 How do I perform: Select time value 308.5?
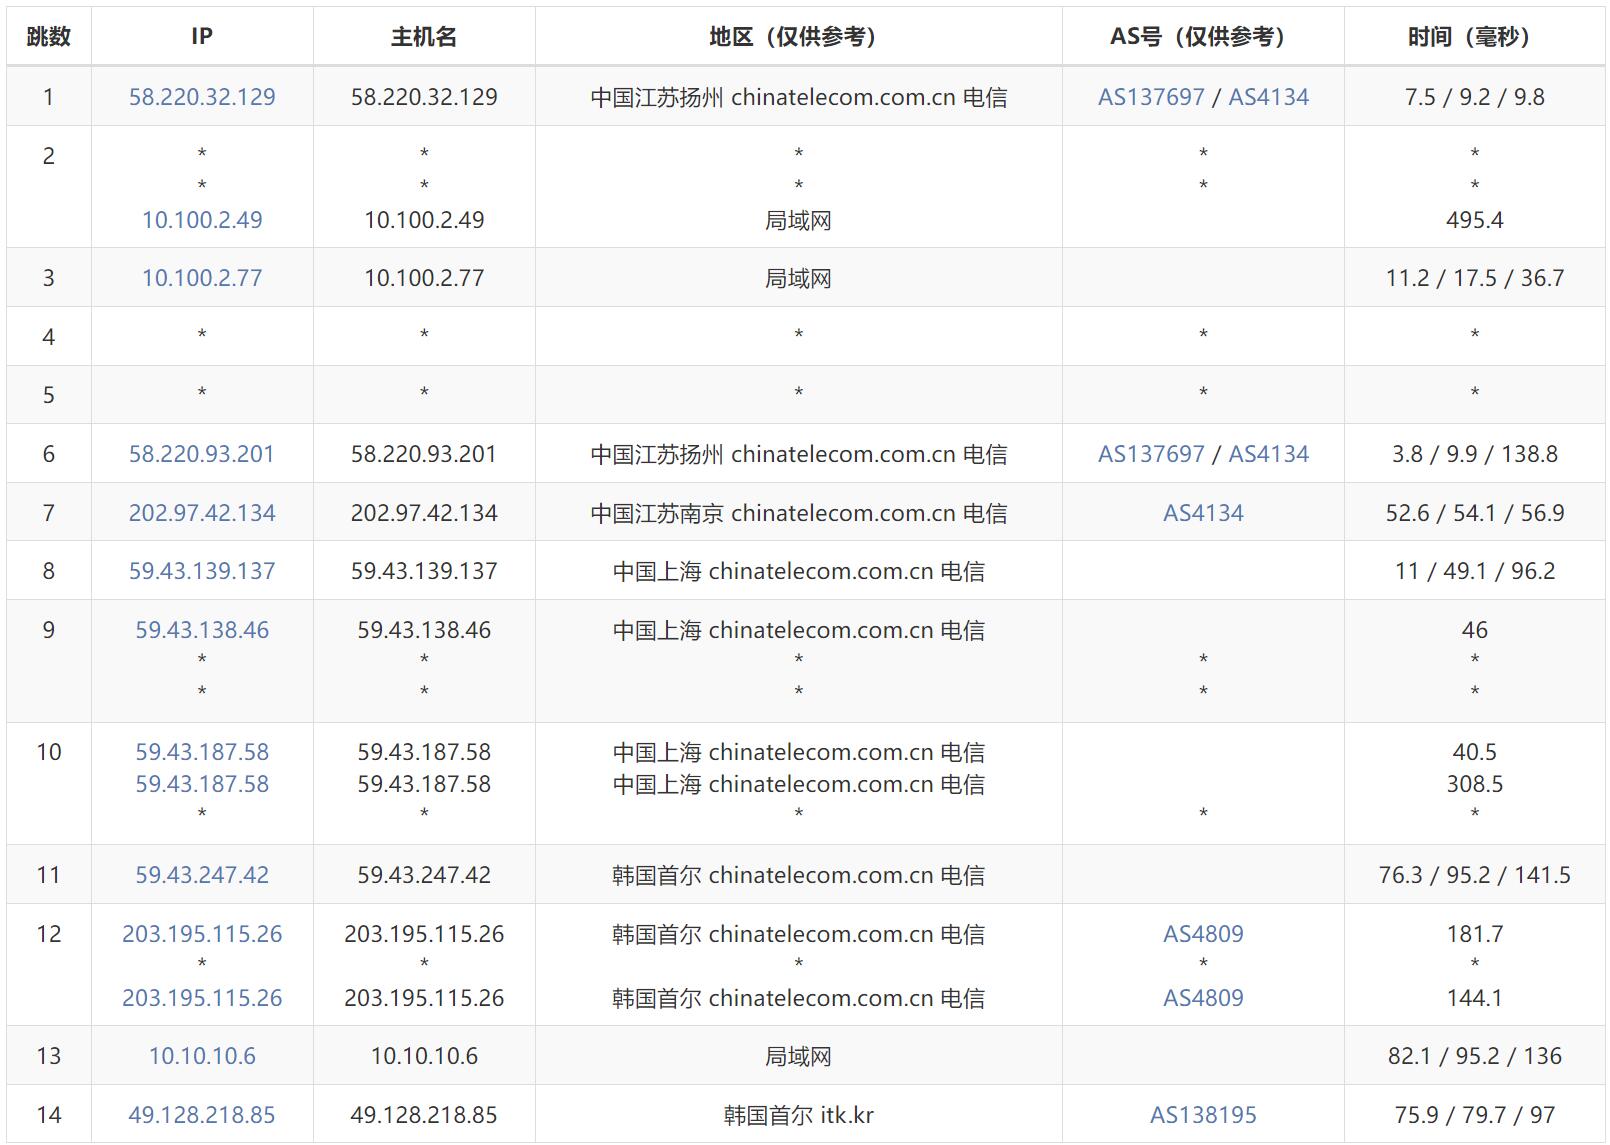click(1474, 784)
